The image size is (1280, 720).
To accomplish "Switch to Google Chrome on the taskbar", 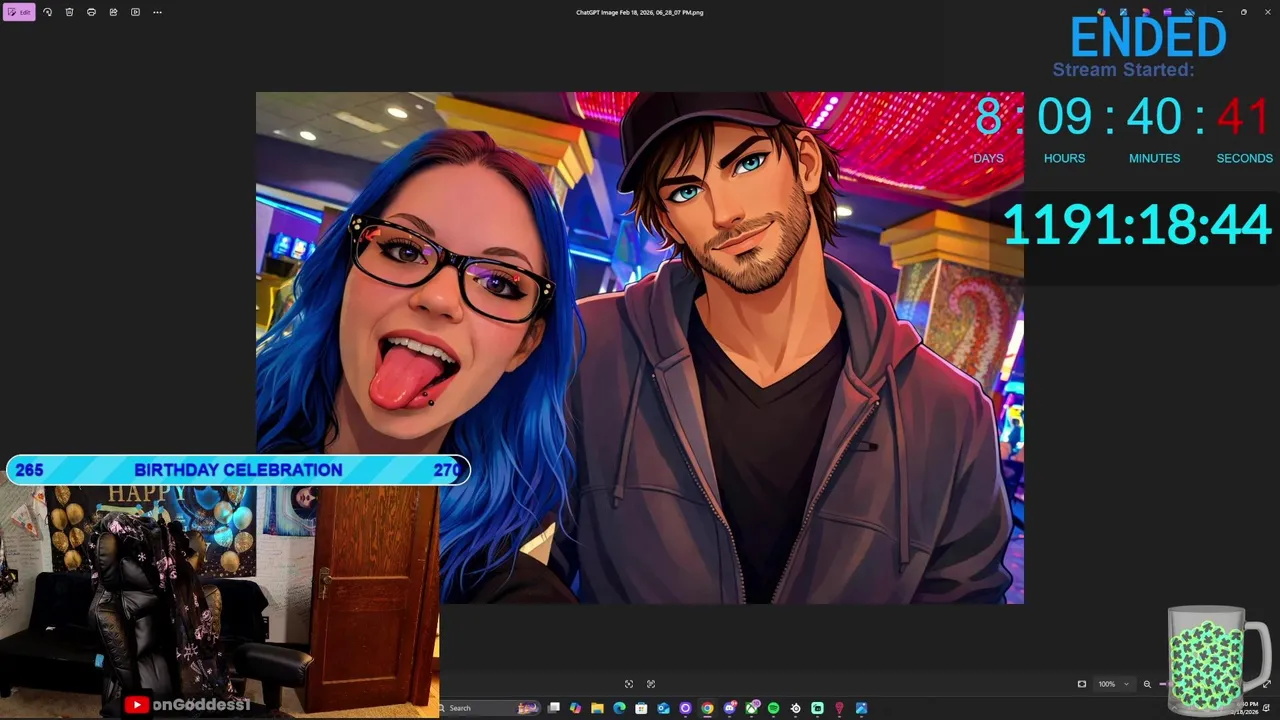I will pos(707,708).
